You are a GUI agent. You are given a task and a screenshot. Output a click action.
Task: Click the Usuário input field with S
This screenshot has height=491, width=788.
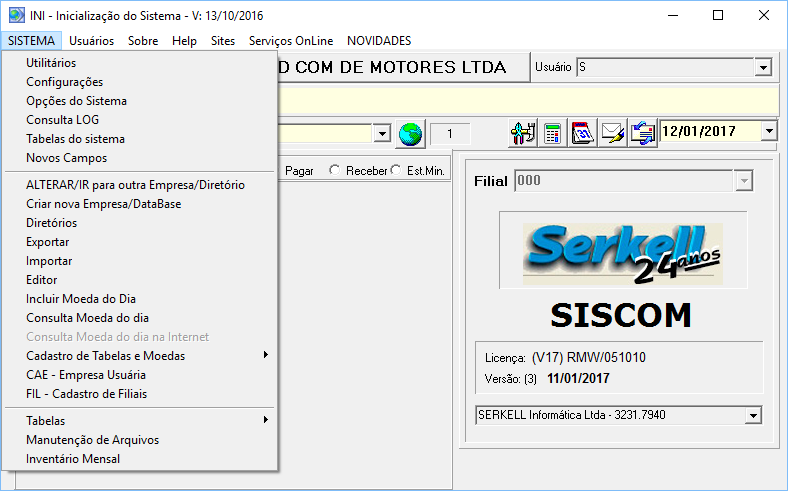coord(665,67)
